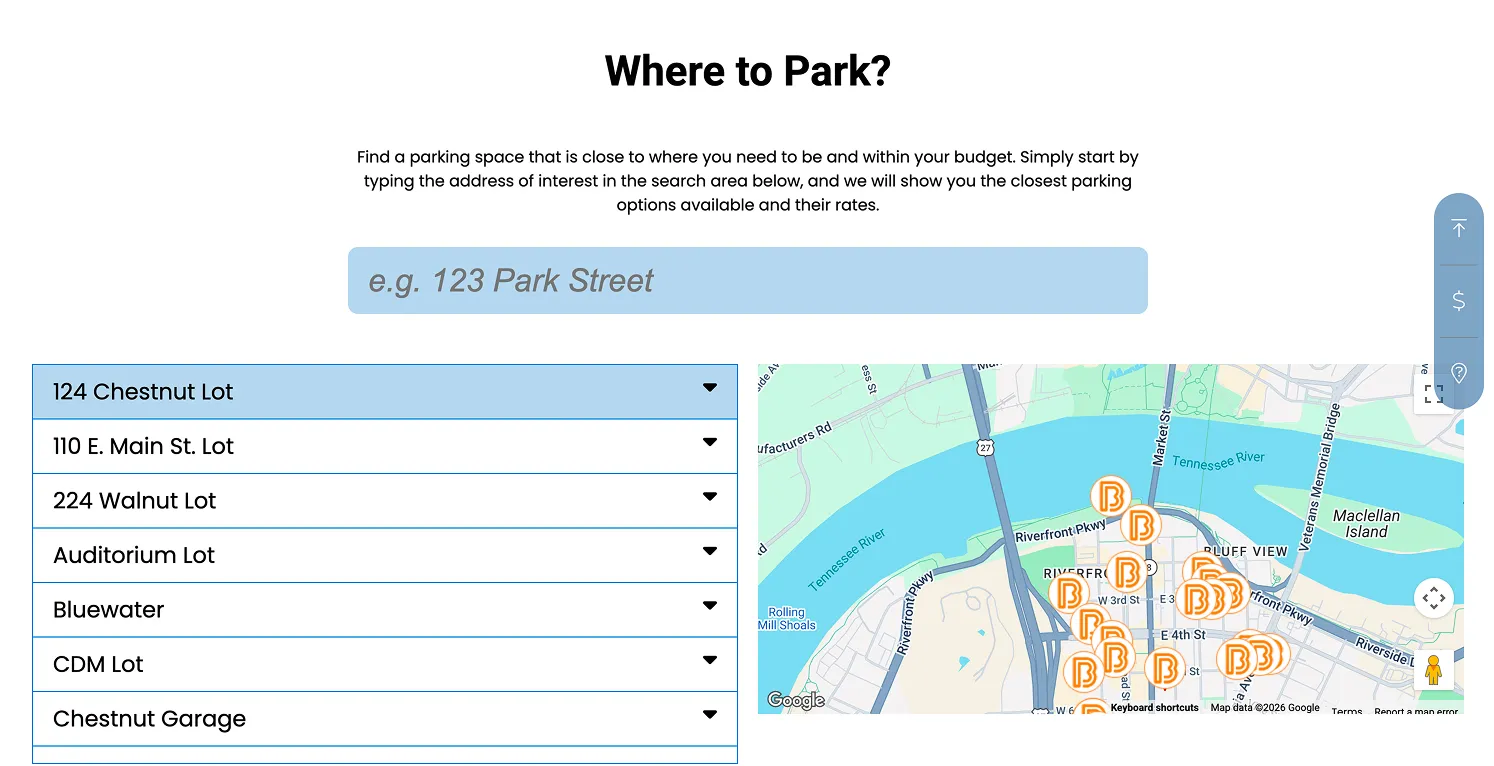1494x766 pixels.
Task: Click the scroll-to-top arrow in floating sidebar
Action: pyautogui.click(x=1458, y=229)
